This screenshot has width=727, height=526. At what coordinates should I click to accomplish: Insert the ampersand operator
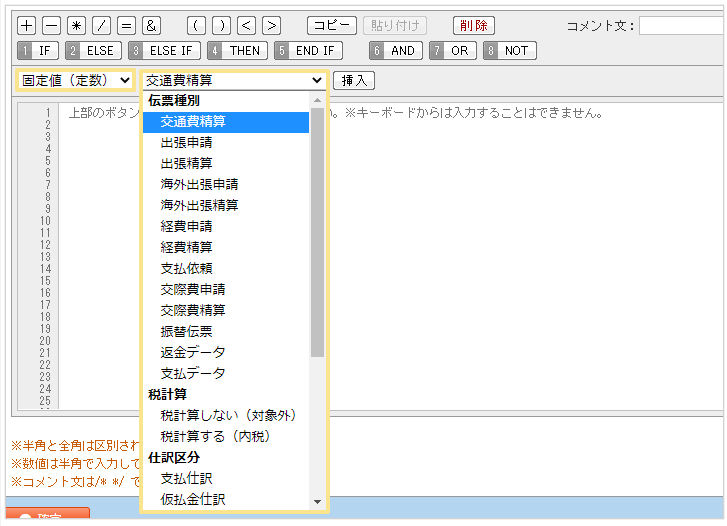(152, 26)
